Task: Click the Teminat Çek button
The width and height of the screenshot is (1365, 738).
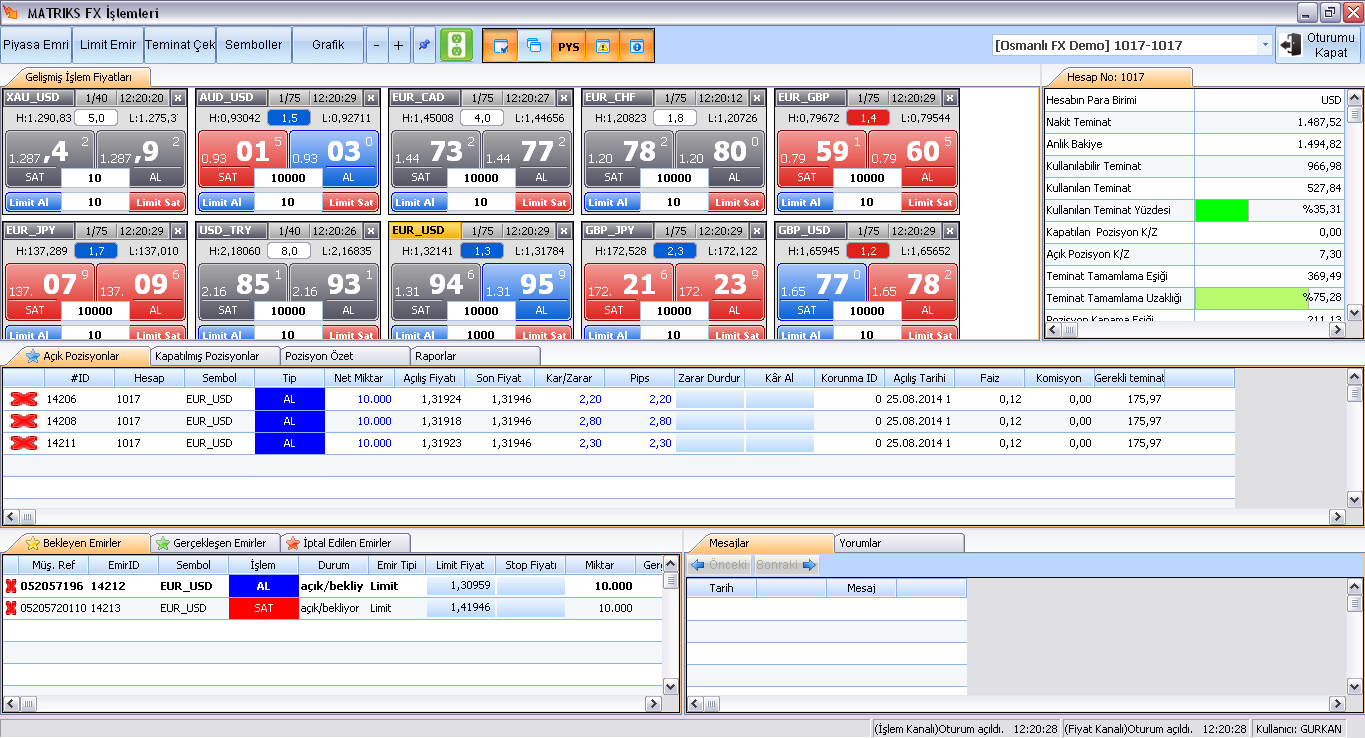Action: [180, 45]
